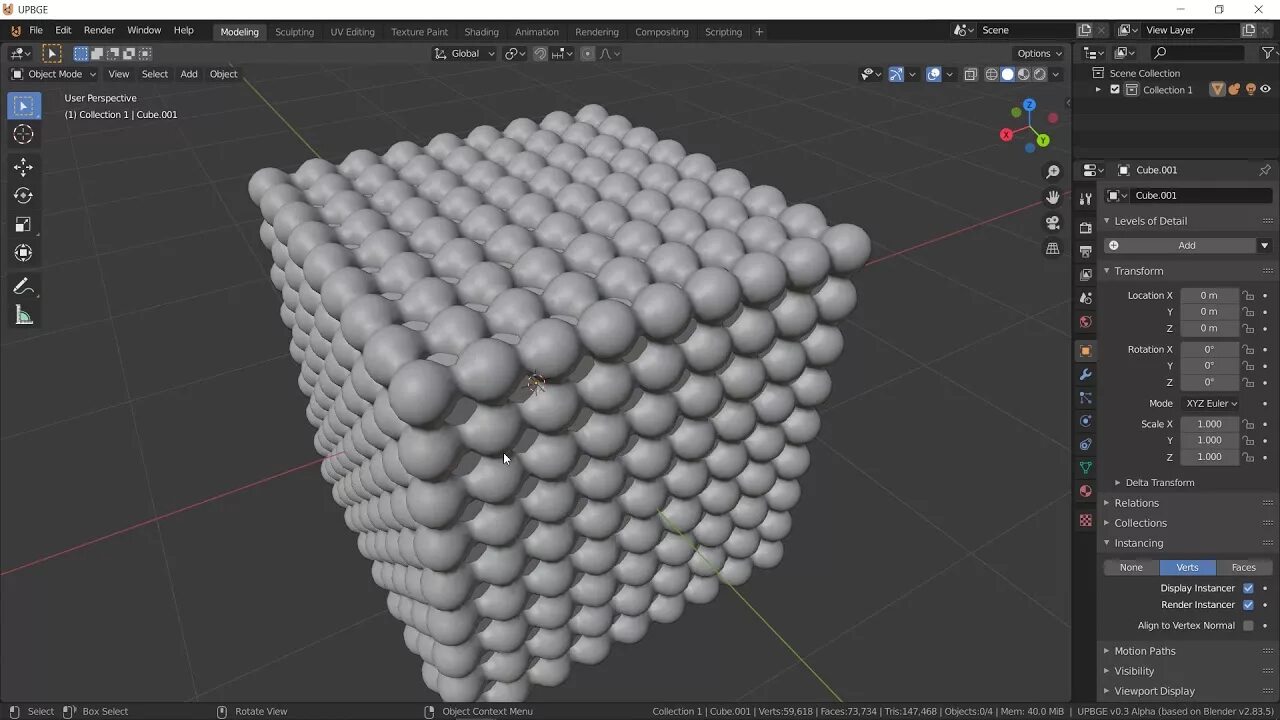Open the viewport Add menu
This screenshot has width=1280, height=720.
pos(189,74)
